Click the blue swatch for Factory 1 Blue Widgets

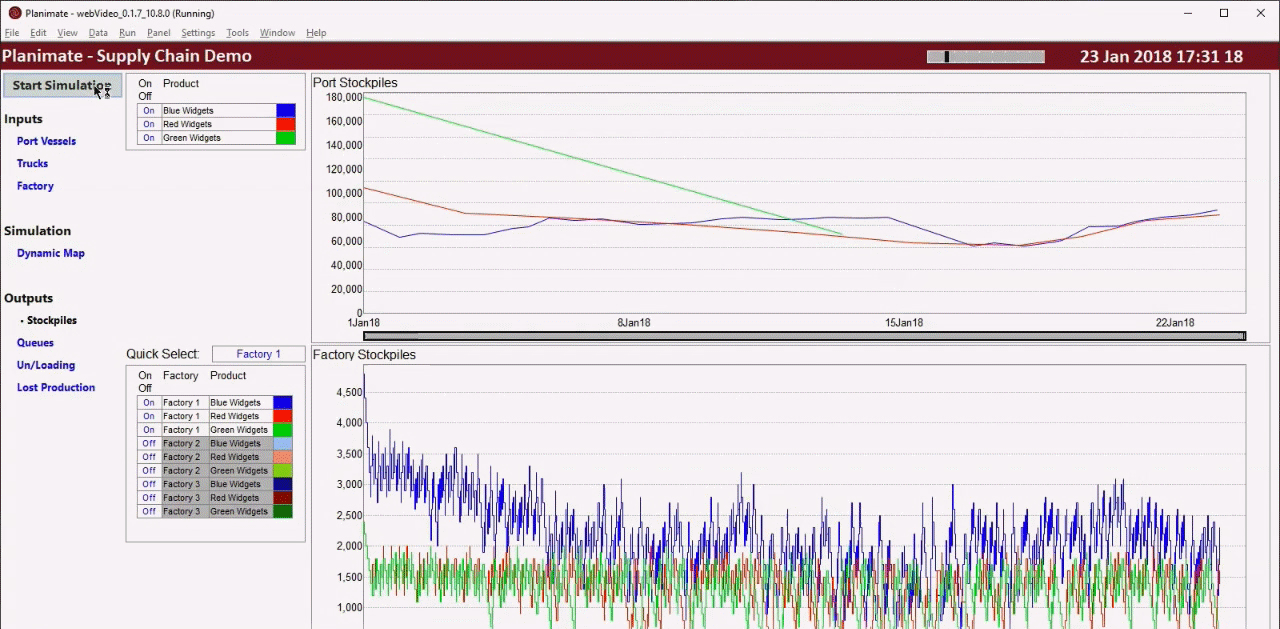point(283,403)
